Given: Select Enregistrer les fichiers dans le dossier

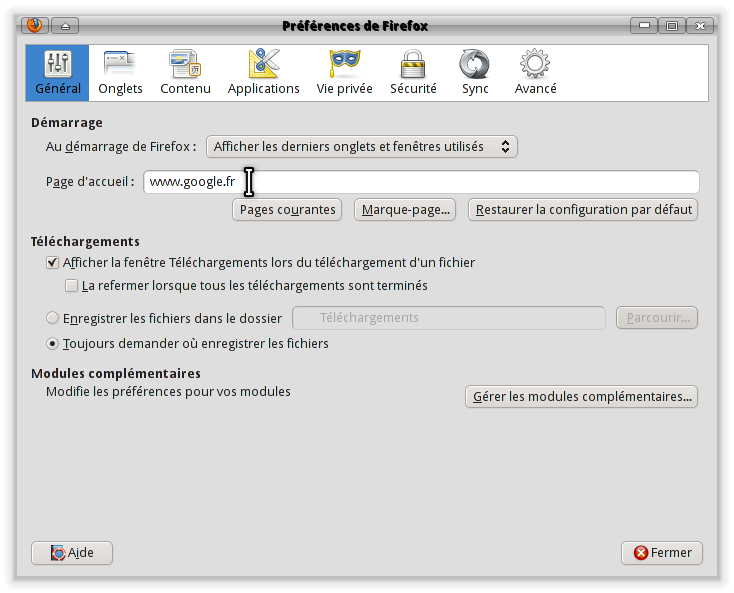Looking at the screenshot, I should (52, 318).
